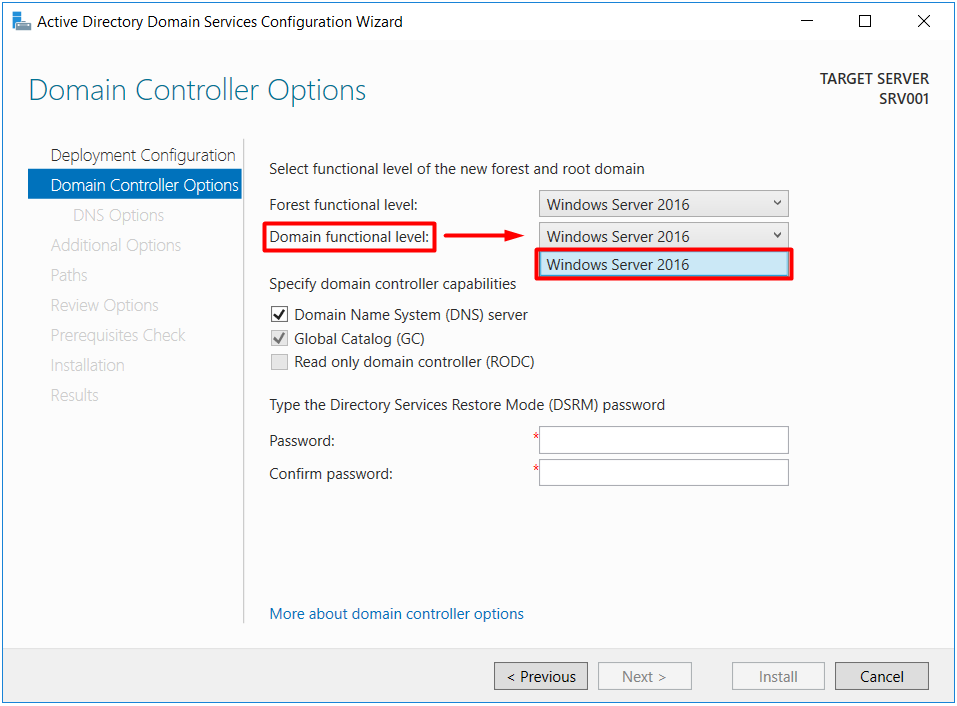Open the Results step
The image size is (957, 706).
pyautogui.click(x=74, y=395)
